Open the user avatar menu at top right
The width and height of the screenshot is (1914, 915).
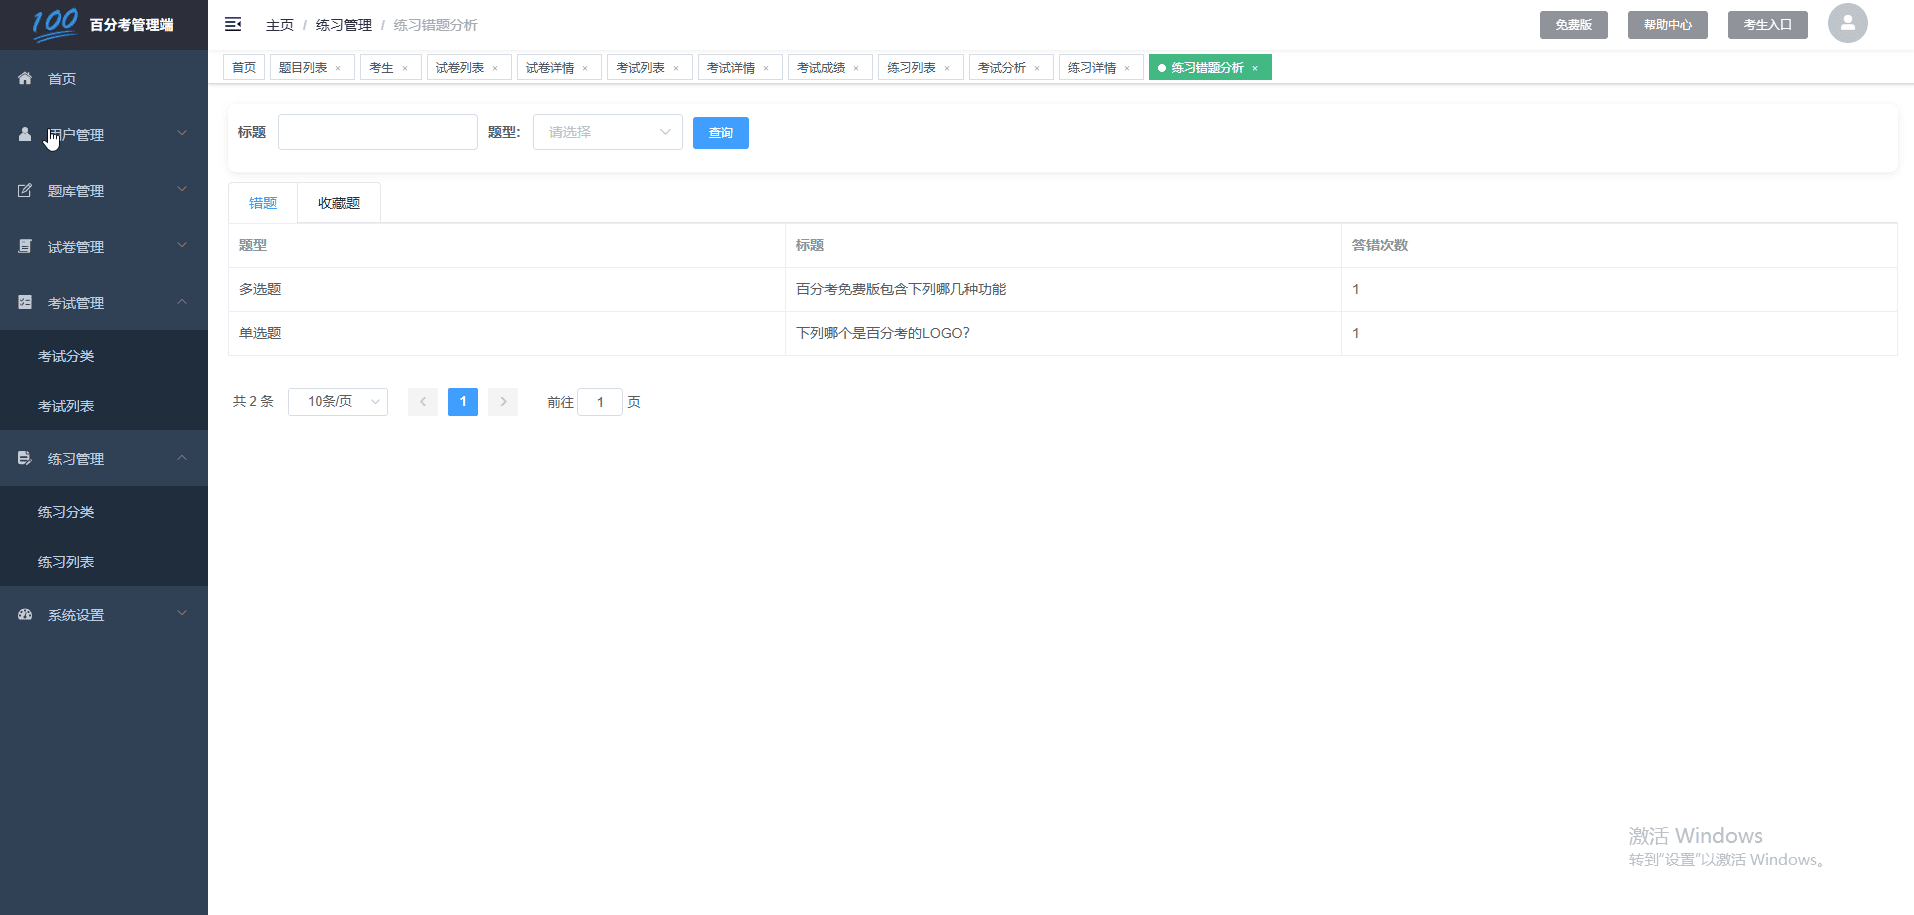(1846, 23)
